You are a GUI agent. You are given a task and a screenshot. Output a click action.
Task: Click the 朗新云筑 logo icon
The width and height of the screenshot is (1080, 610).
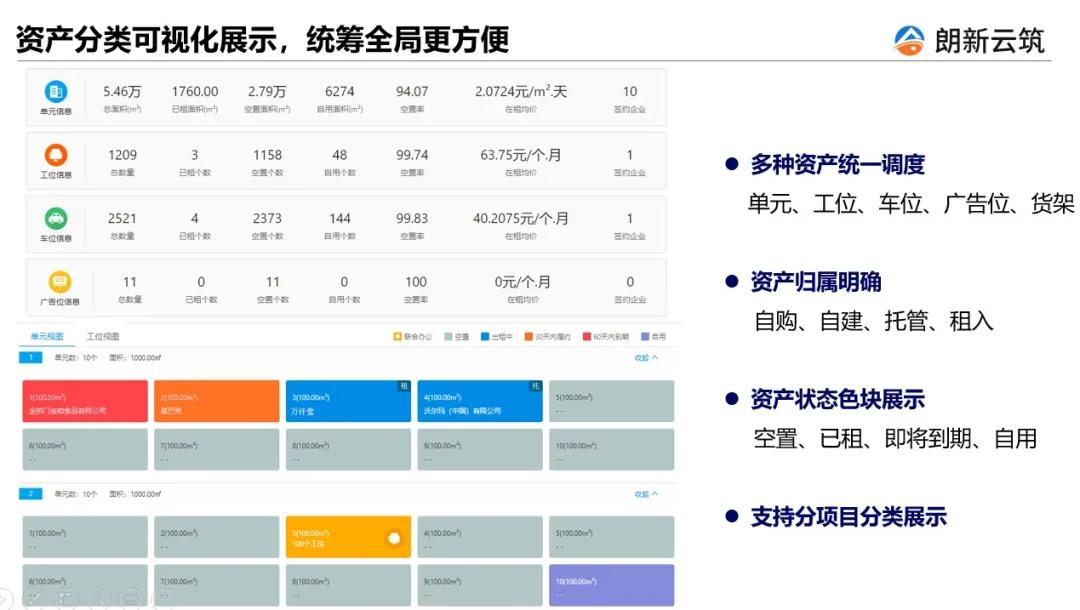coord(909,40)
